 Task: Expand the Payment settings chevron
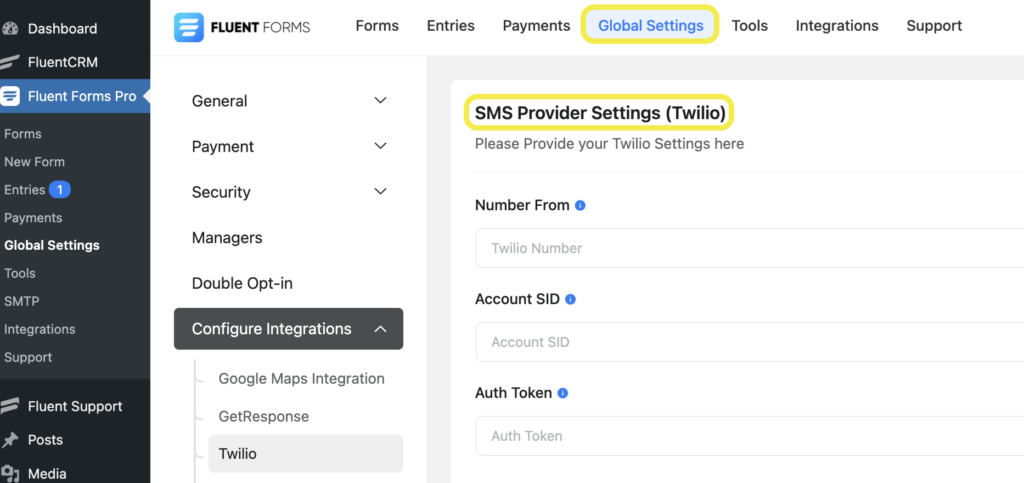[x=380, y=146]
